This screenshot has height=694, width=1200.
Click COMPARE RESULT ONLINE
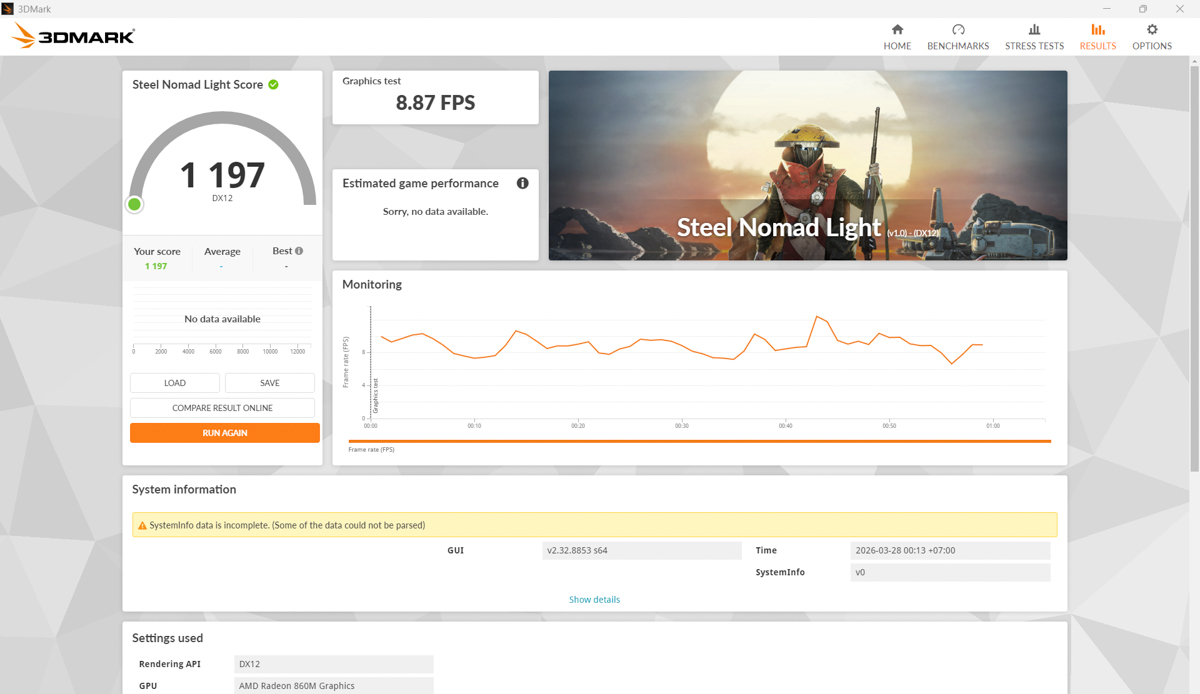tap(222, 407)
